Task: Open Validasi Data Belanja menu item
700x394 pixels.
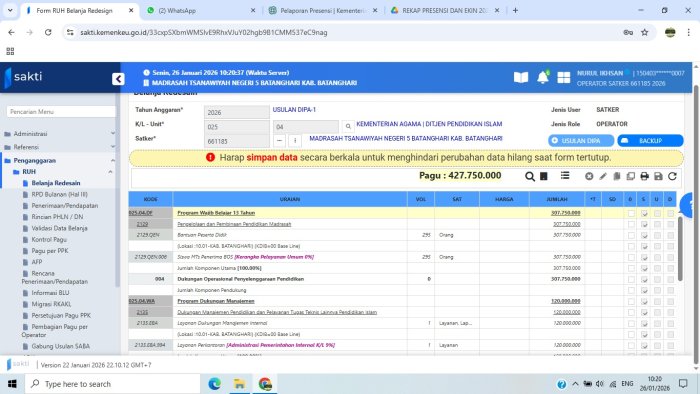Action: click(59, 228)
